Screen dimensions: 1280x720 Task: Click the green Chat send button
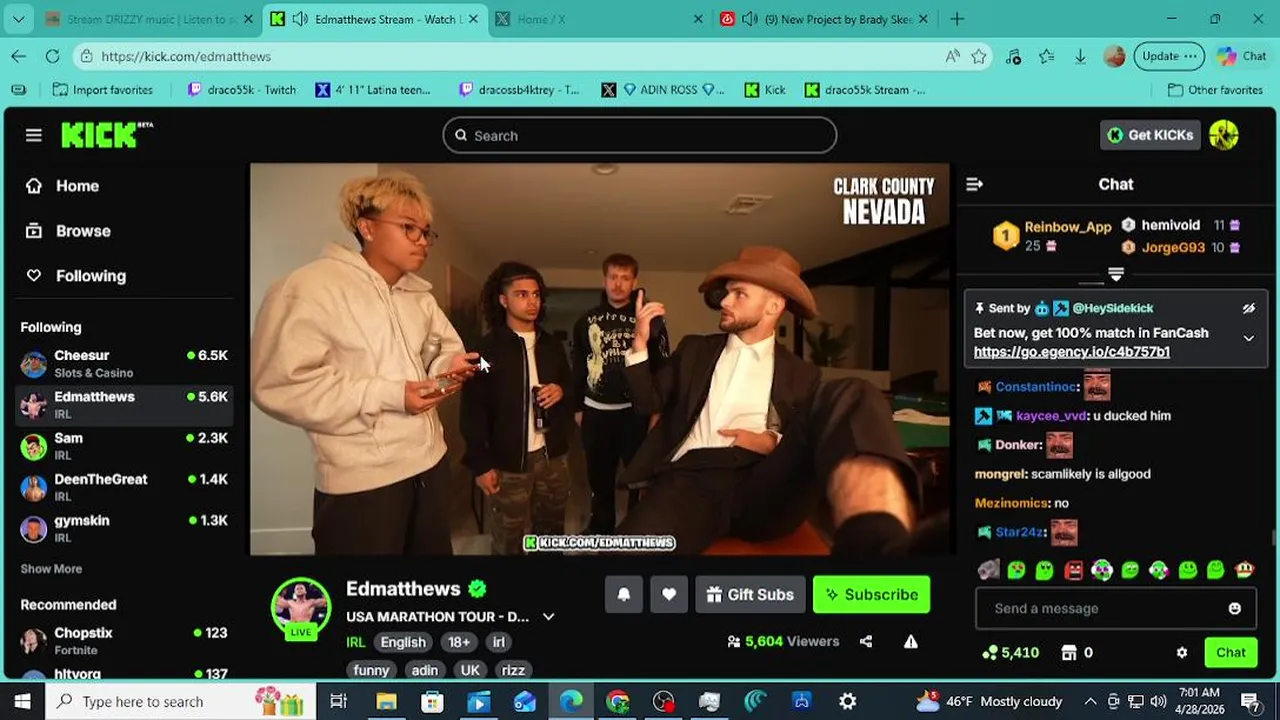pos(1230,653)
